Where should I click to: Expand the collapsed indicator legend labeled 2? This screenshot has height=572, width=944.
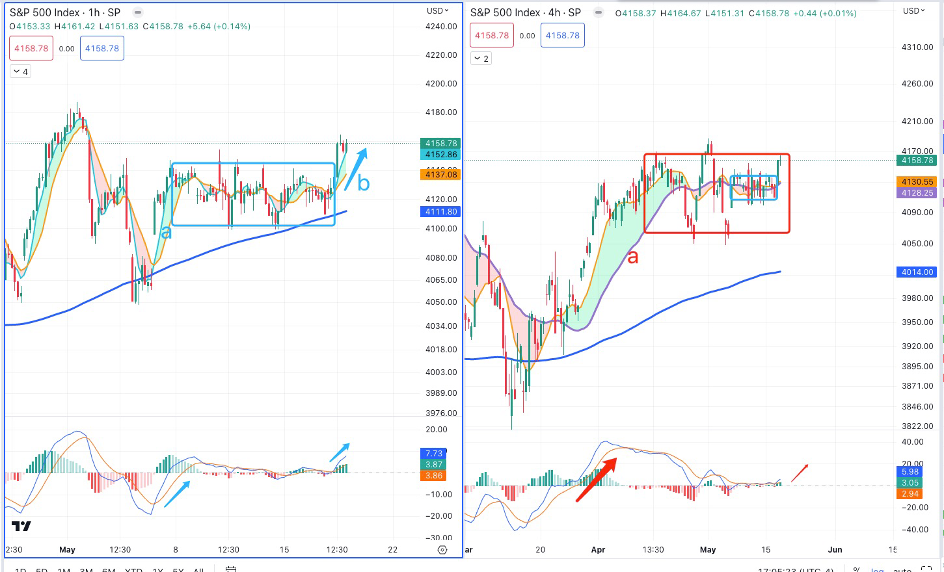(x=481, y=58)
